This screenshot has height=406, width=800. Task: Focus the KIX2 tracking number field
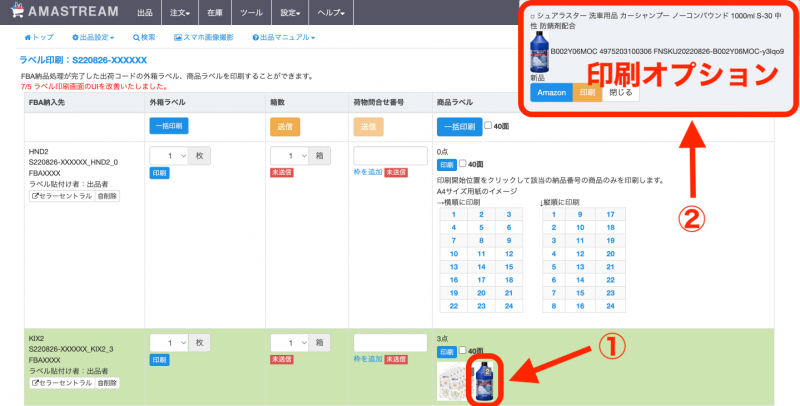click(390, 343)
